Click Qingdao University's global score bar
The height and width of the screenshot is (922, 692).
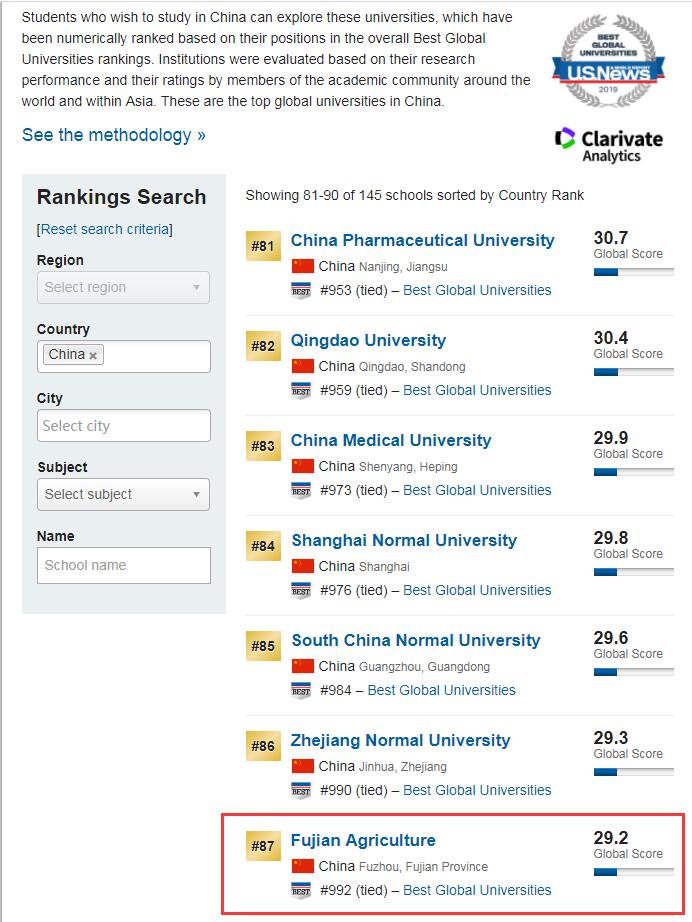point(633,372)
